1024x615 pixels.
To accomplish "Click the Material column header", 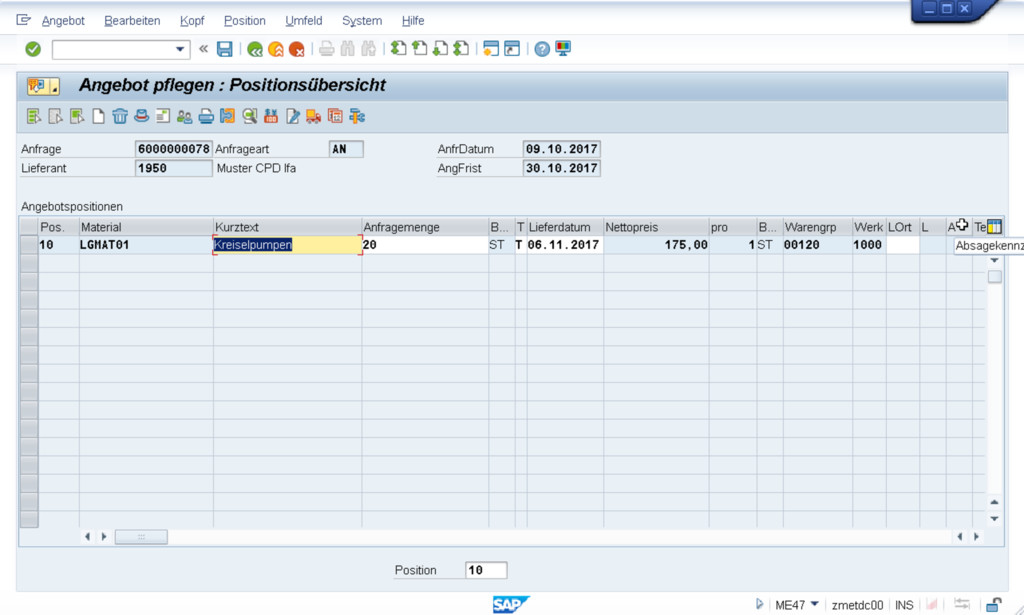I will pos(146,227).
